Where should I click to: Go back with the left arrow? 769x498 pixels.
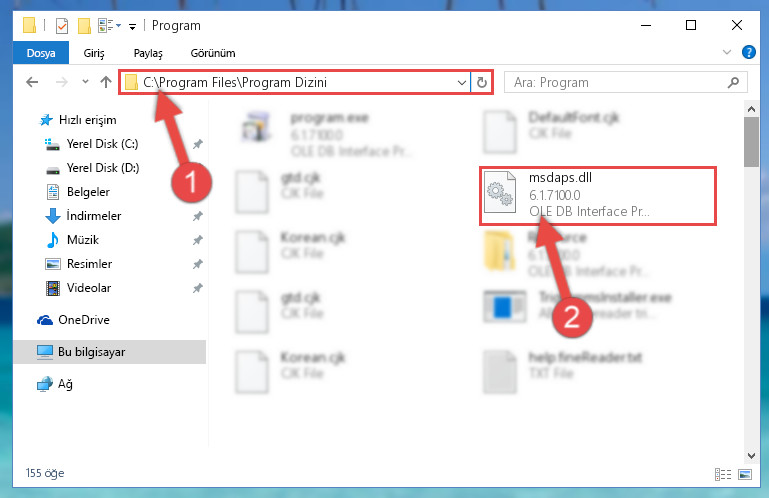click(x=32, y=82)
